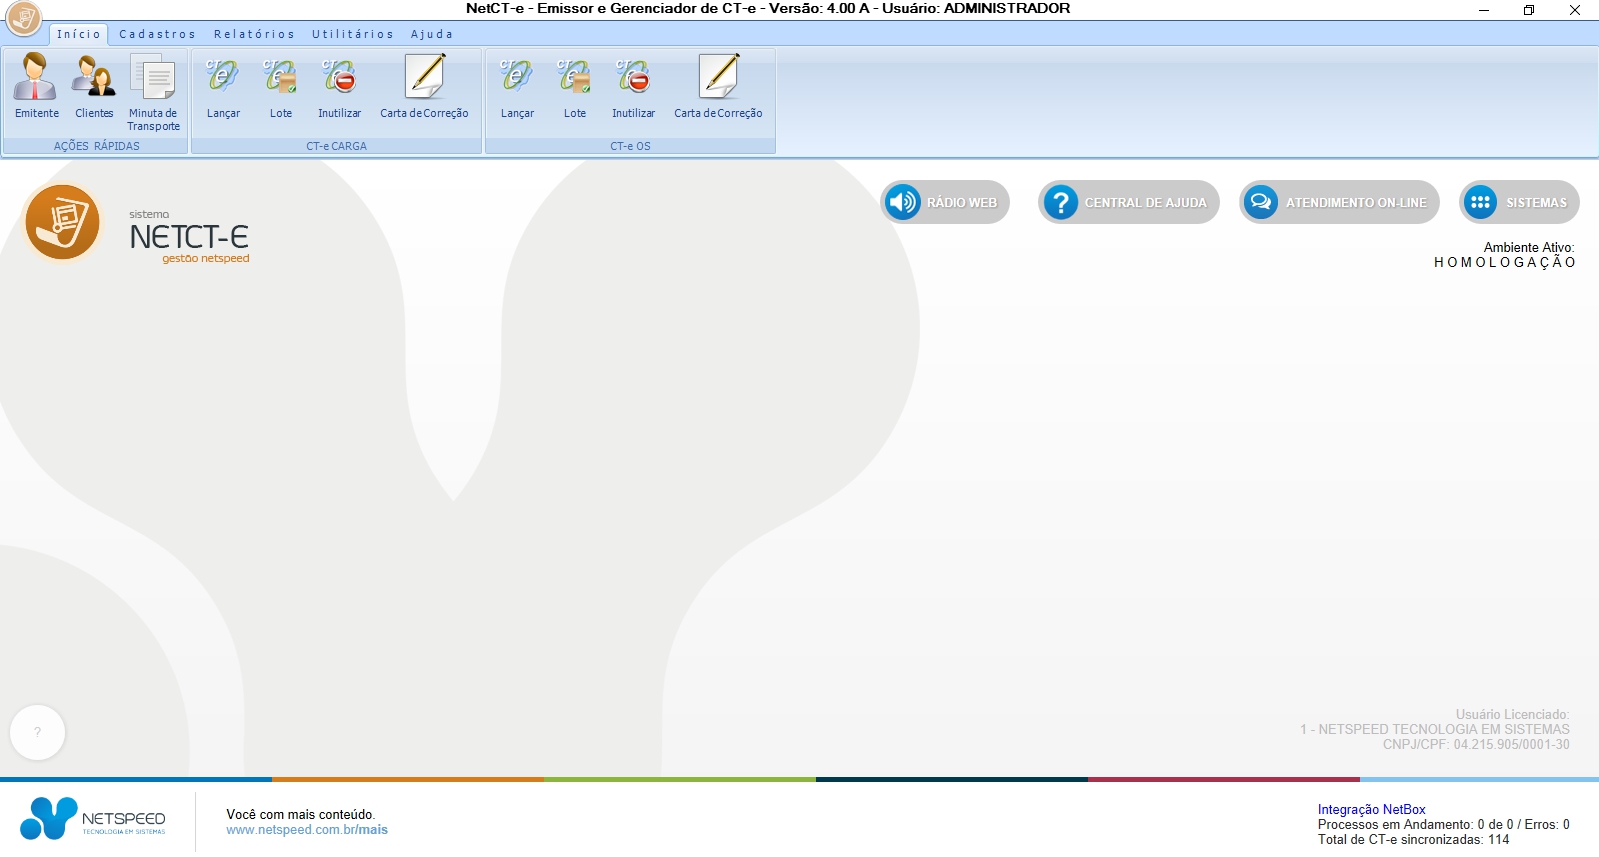Click Lote in the CT-e OS group
The width and height of the screenshot is (1599, 857).
[x=575, y=87]
